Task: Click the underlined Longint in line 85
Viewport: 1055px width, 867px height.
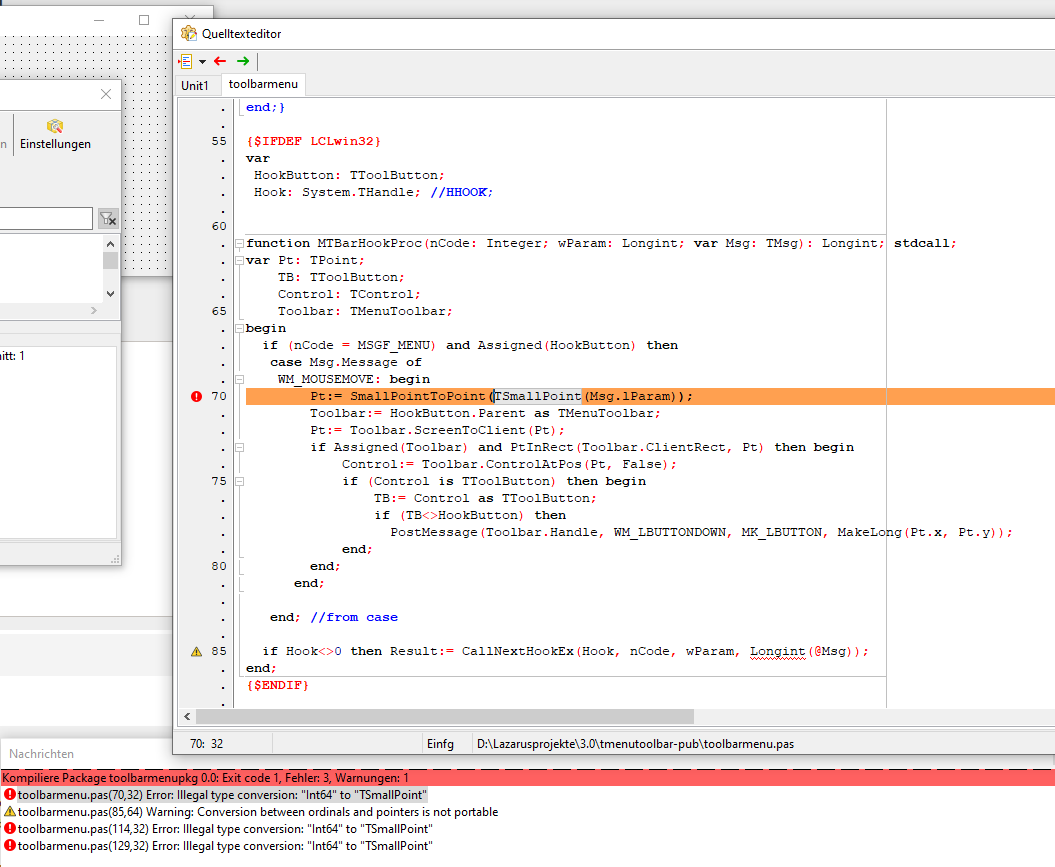Action: pos(778,651)
